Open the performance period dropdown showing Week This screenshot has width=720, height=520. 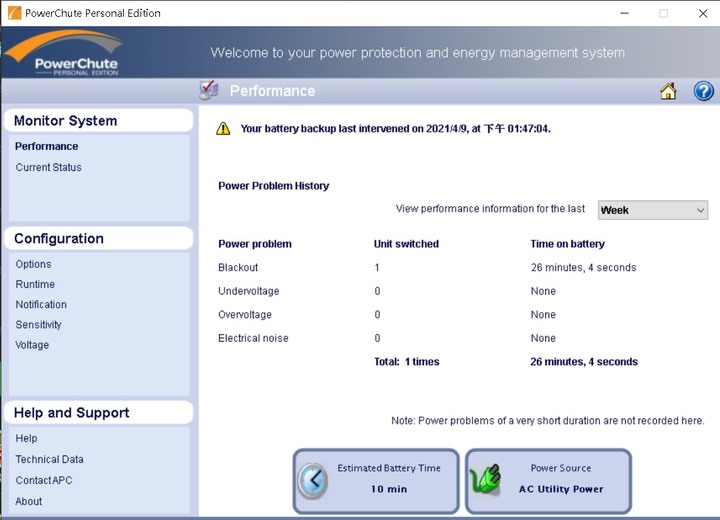(x=652, y=210)
